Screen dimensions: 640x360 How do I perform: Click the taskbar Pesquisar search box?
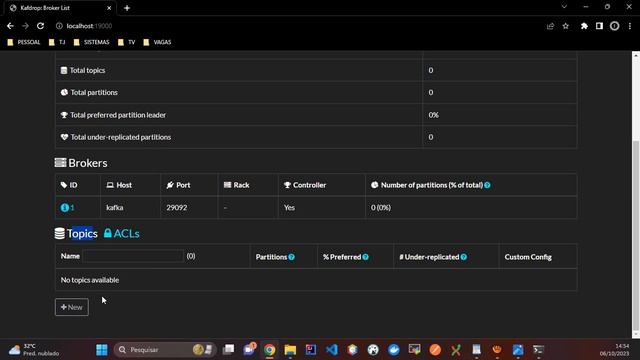coord(165,350)
